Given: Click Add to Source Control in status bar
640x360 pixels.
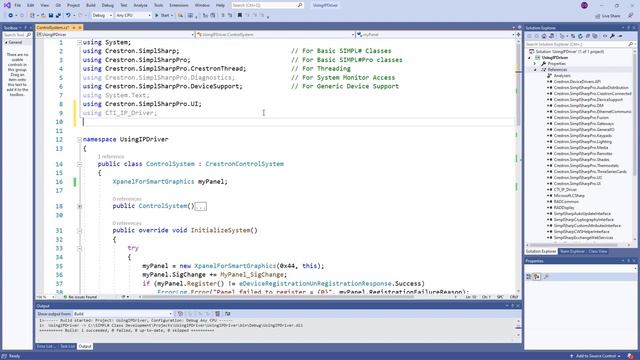Looking at the screenshot, I should coord(596,356).
